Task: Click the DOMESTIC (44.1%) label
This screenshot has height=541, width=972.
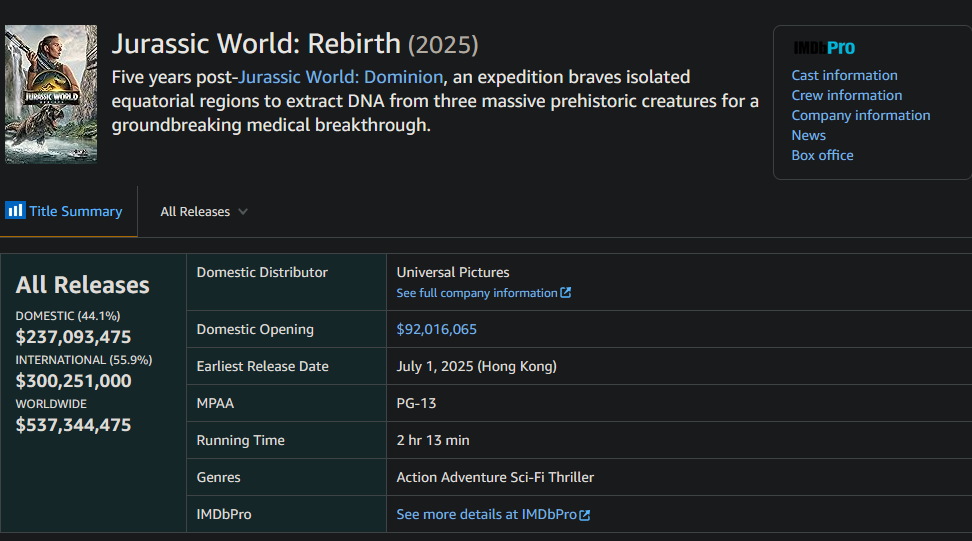Action: click(x=68, y=316)
